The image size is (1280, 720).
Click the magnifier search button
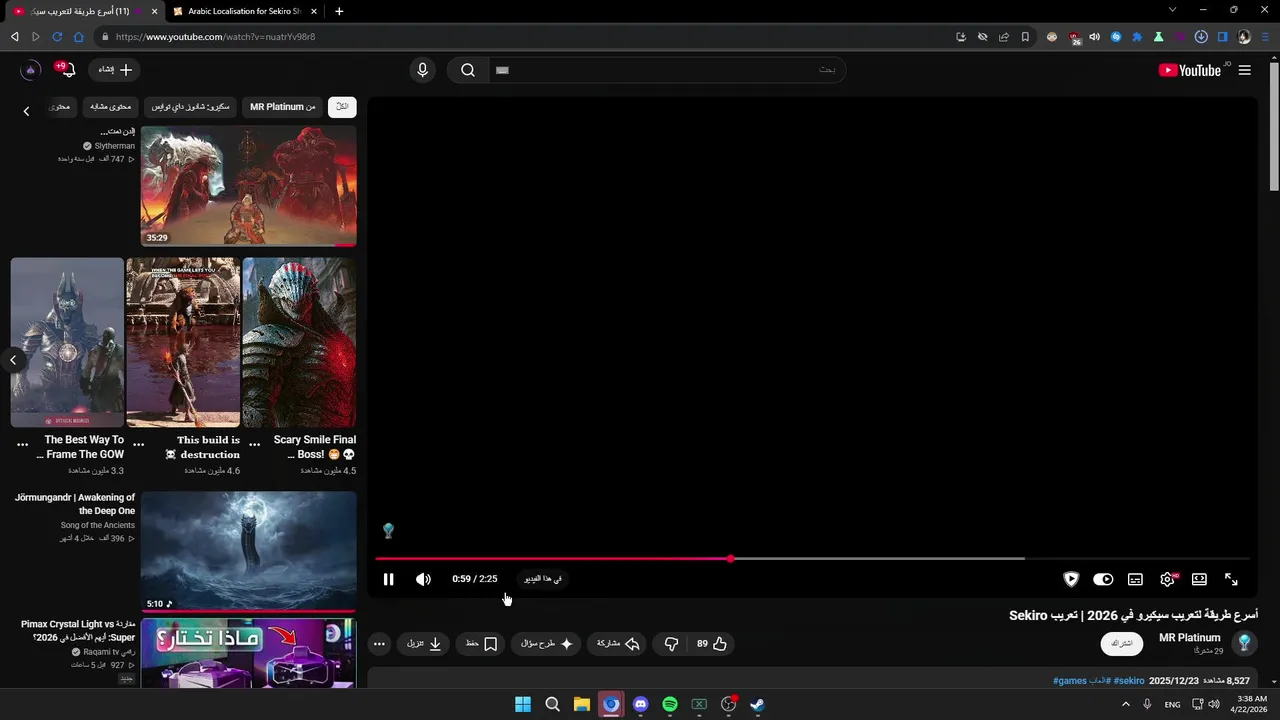(468, 70)
